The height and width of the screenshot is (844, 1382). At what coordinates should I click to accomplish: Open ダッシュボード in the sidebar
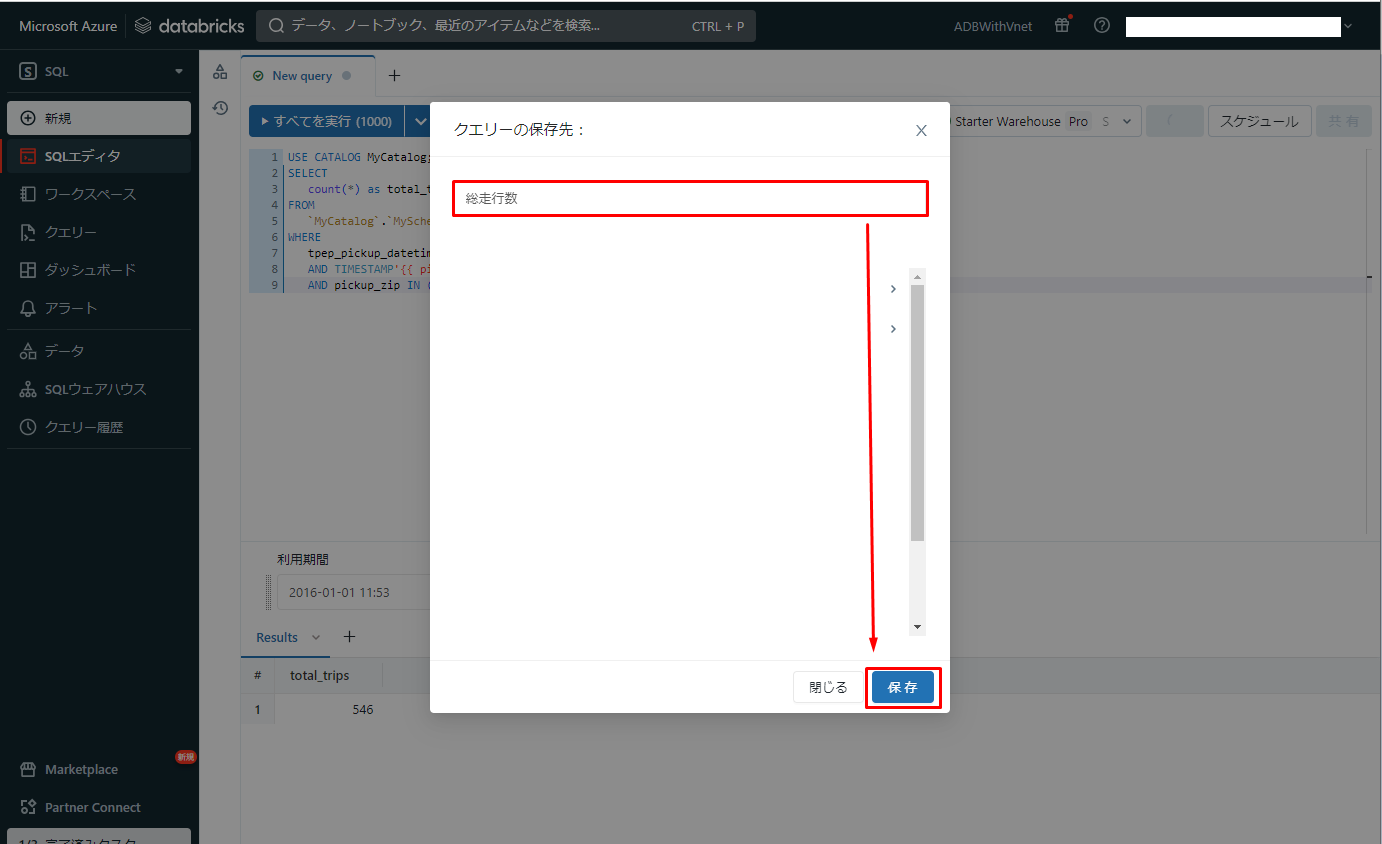99,270
